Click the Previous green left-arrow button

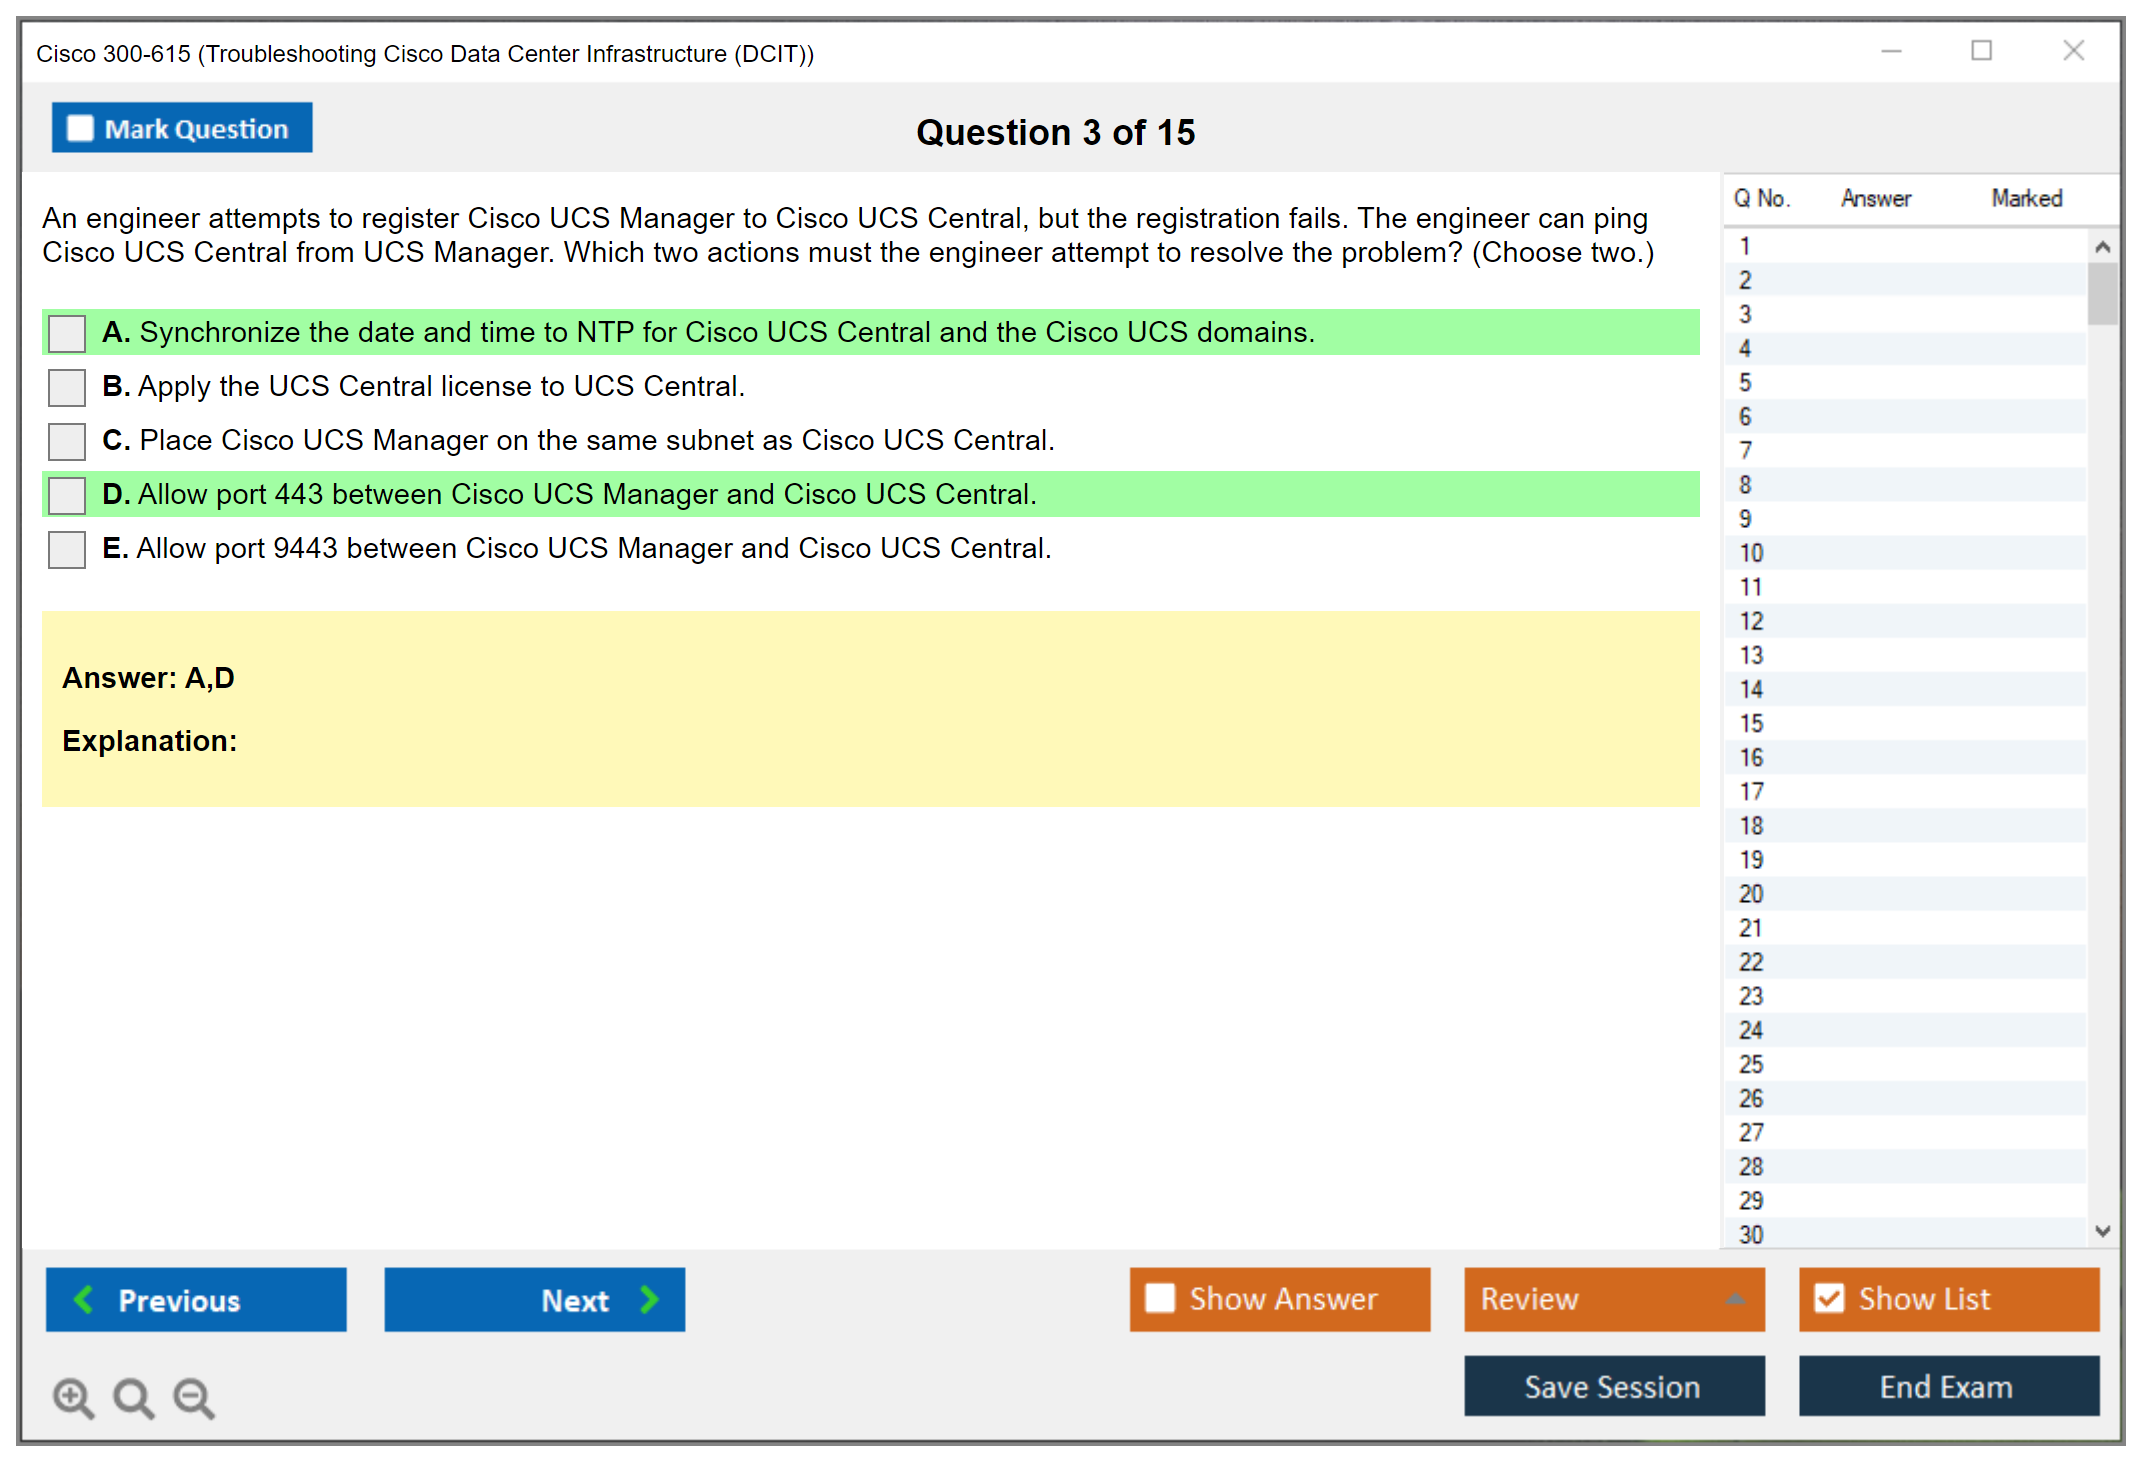pos(196,1300)
